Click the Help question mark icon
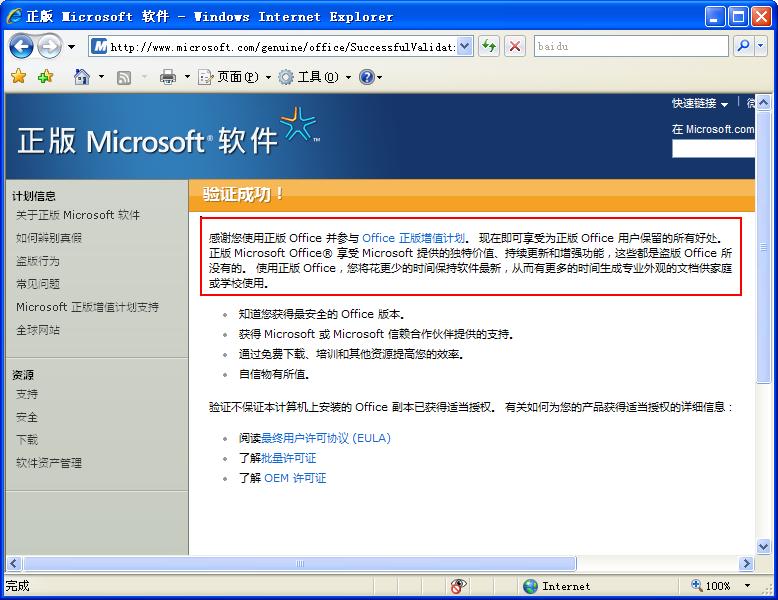The width and height of the screenshot is (778, 600). coord(367,77)
